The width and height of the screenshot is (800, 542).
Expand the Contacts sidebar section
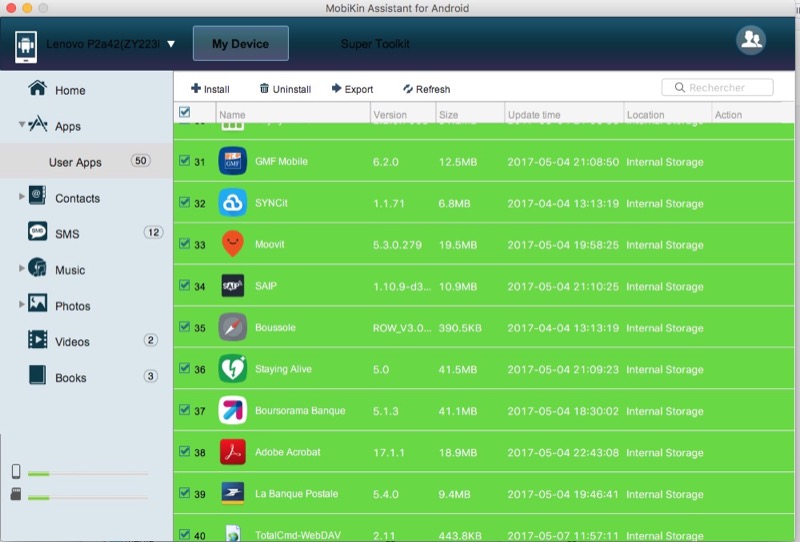[22, 197]
